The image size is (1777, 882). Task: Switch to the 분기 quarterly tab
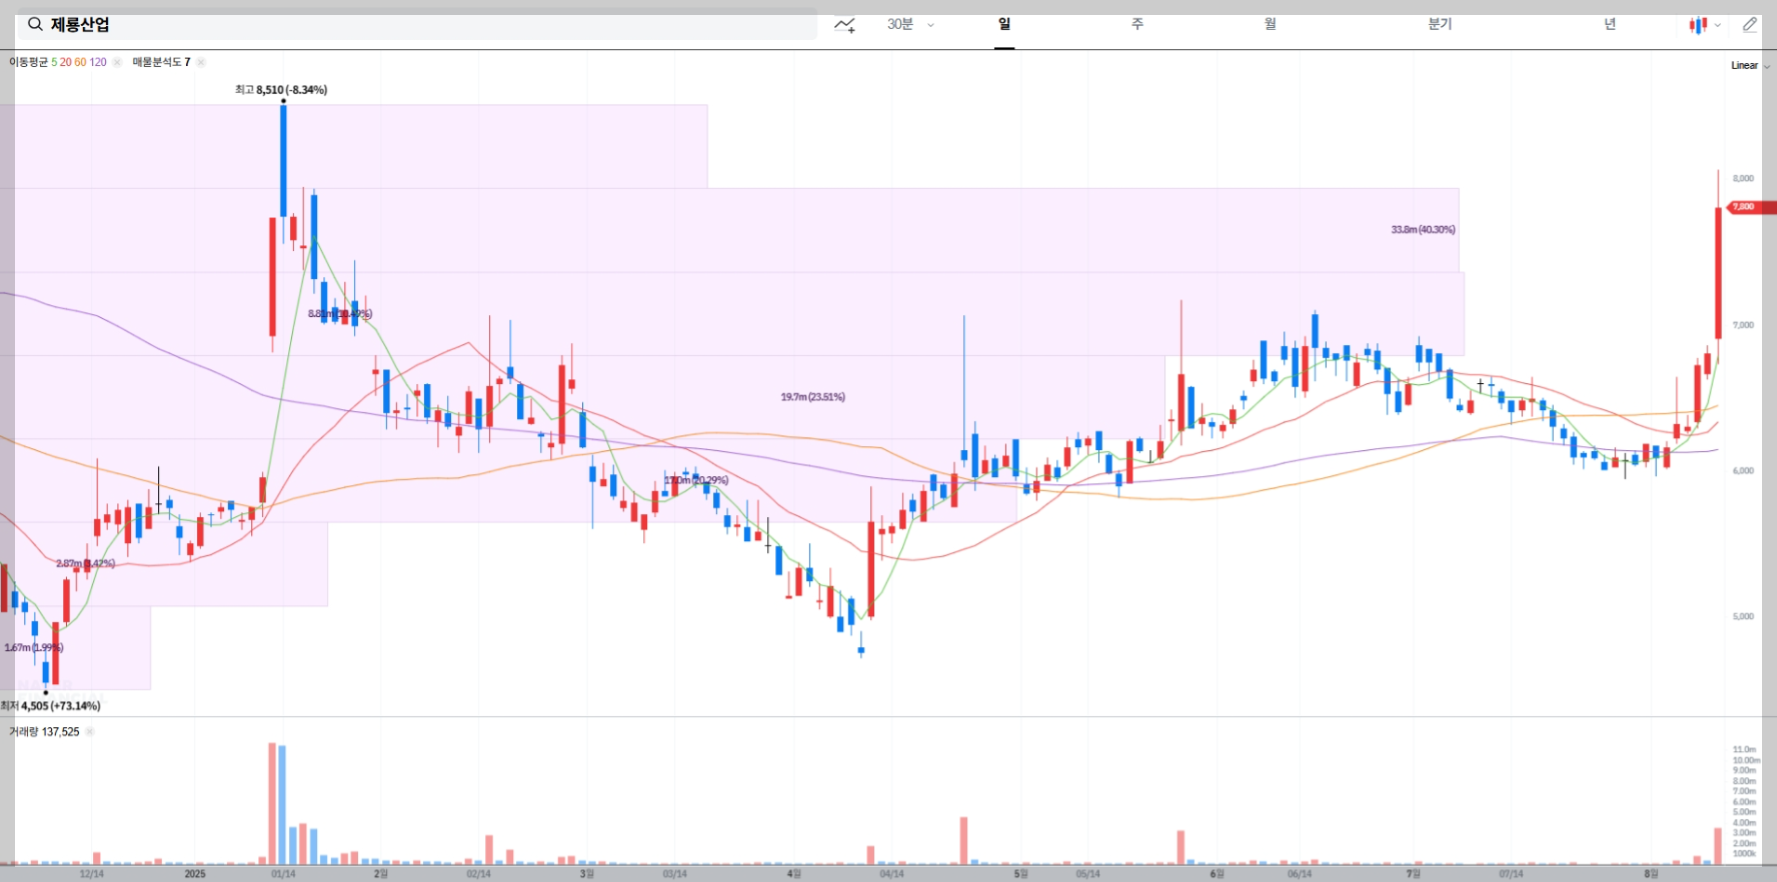coord(1440,24)
